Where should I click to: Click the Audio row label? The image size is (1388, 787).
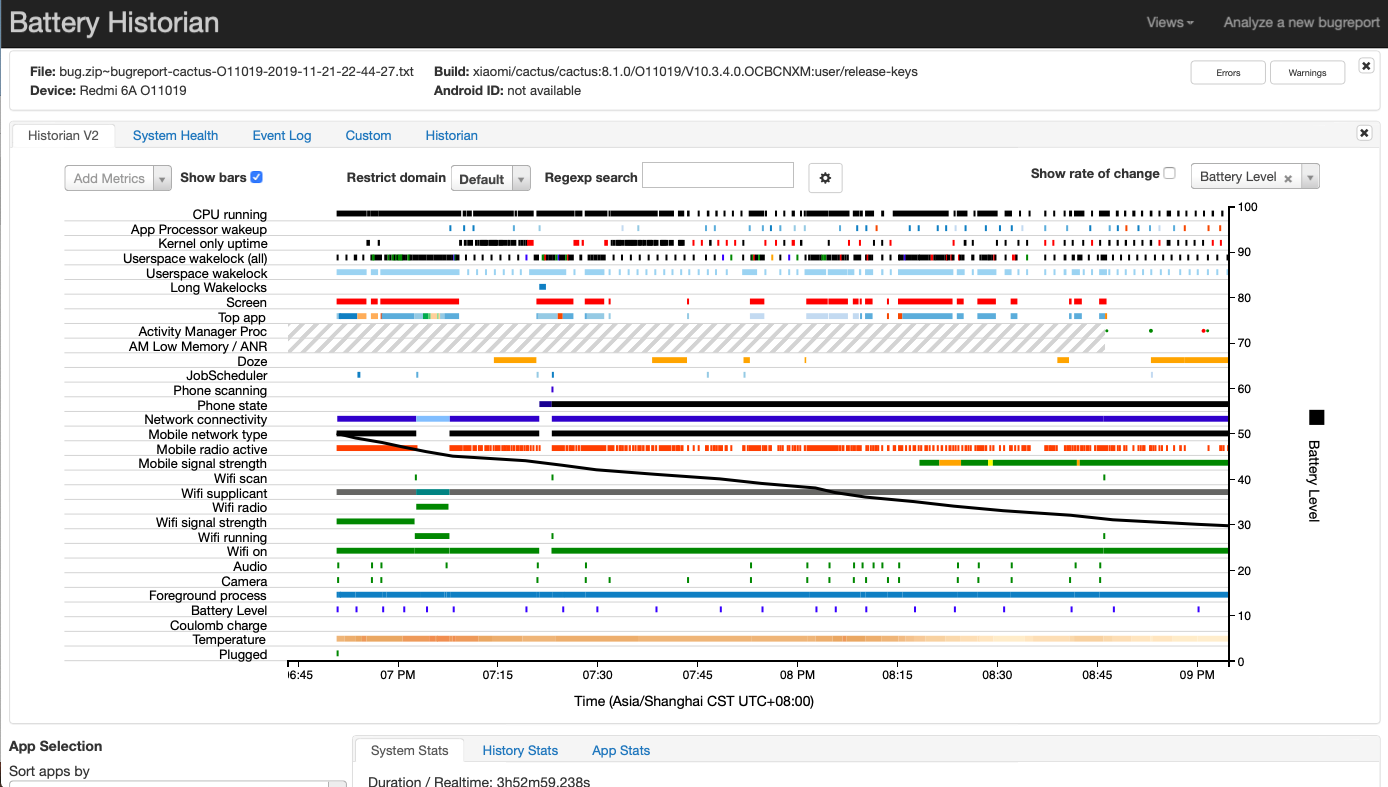point(250,567)
